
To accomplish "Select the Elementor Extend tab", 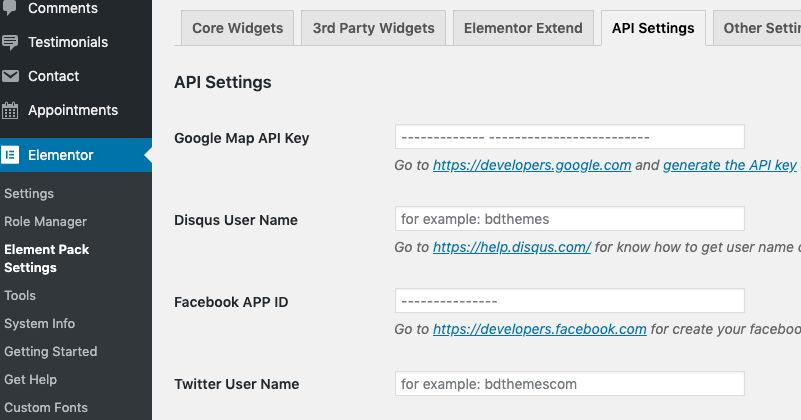I will pos(523,28).
